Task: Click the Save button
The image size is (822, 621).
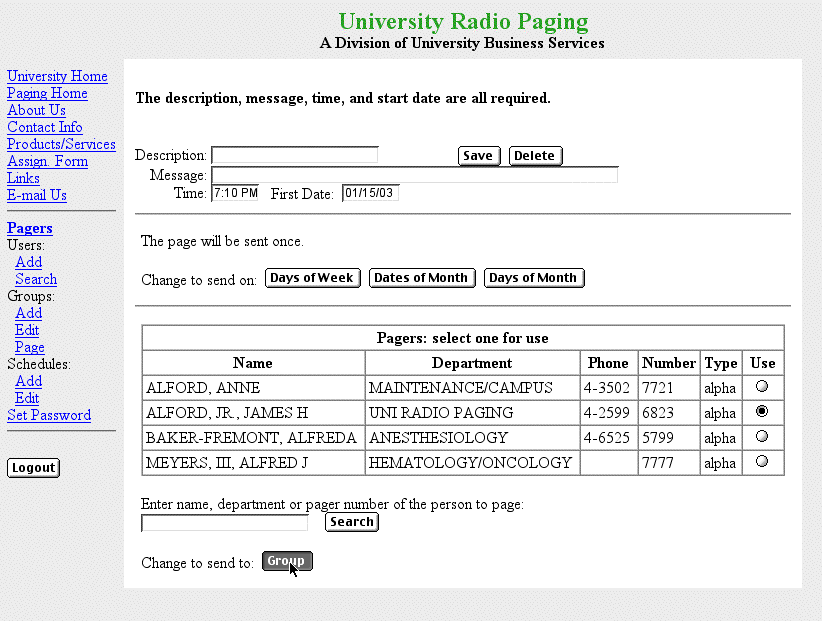Action: (478, 156)
